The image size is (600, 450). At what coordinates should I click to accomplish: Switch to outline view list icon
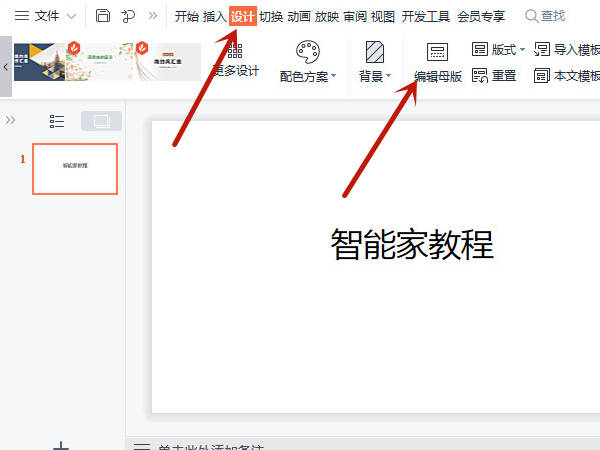(x=57, y=121)
